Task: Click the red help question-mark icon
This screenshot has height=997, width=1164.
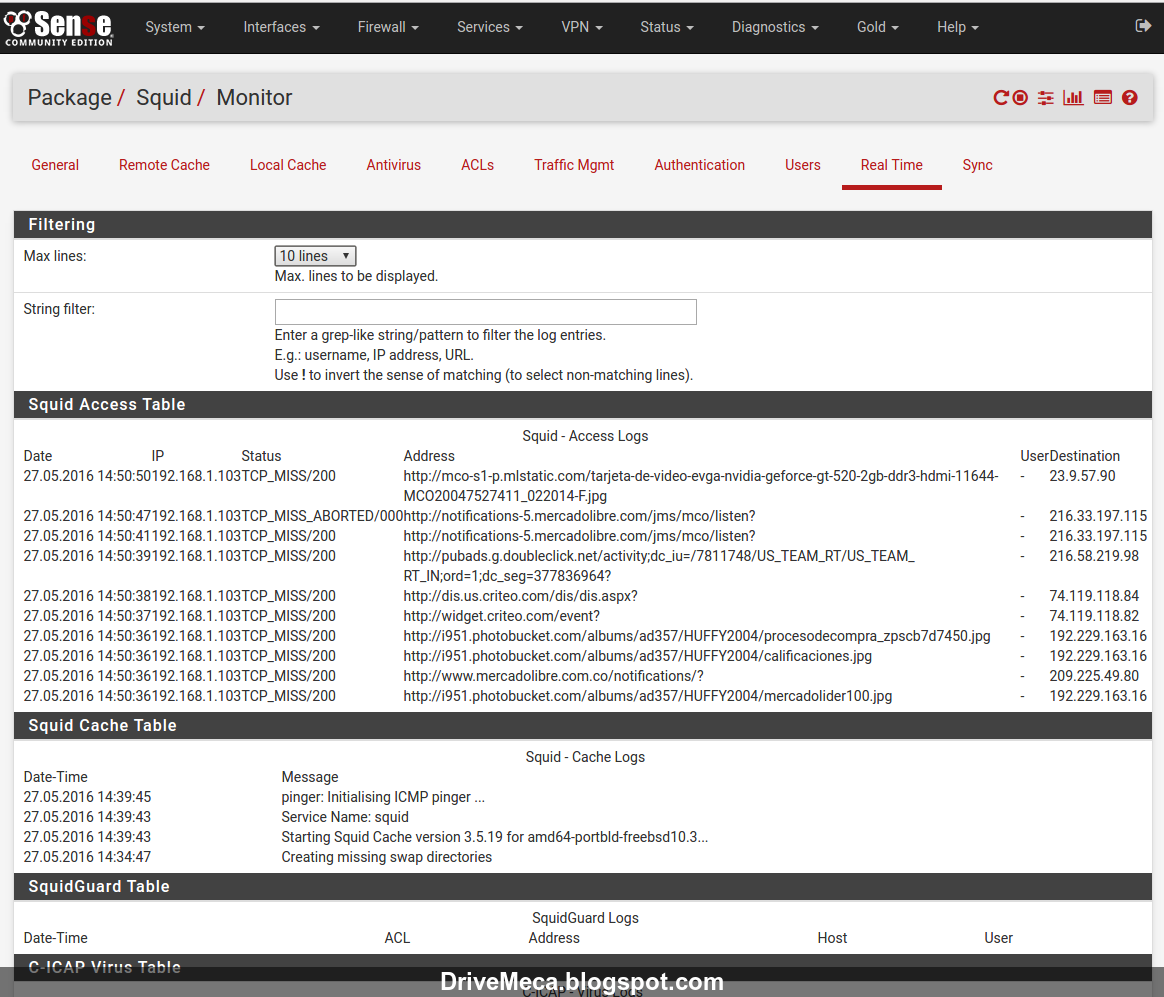Action: pos(1130,97)
